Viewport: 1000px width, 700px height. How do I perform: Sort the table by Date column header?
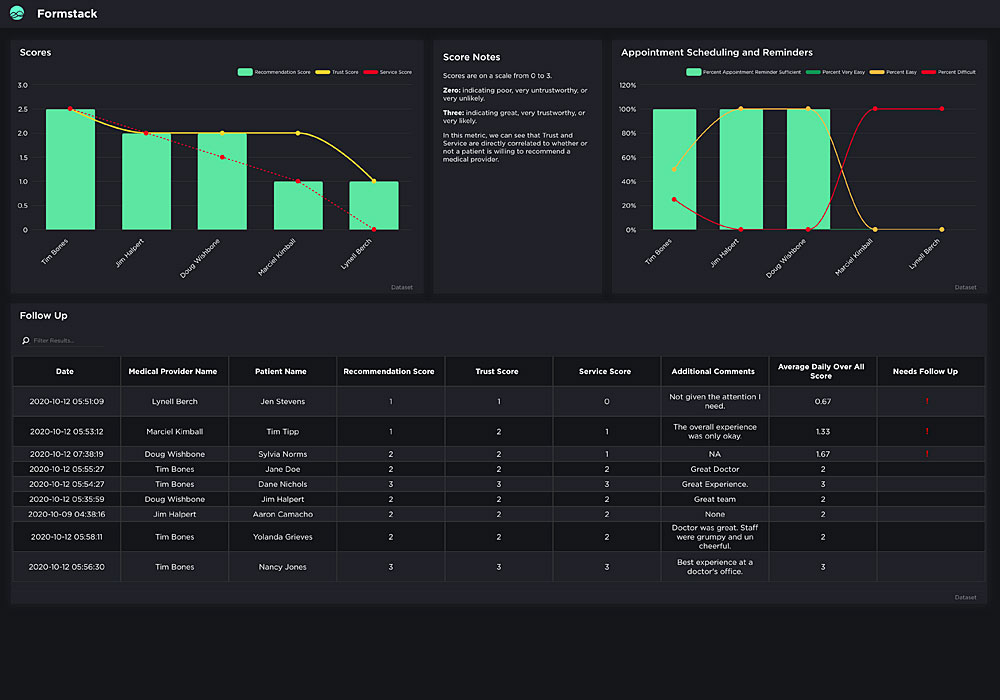pos(65,371)
